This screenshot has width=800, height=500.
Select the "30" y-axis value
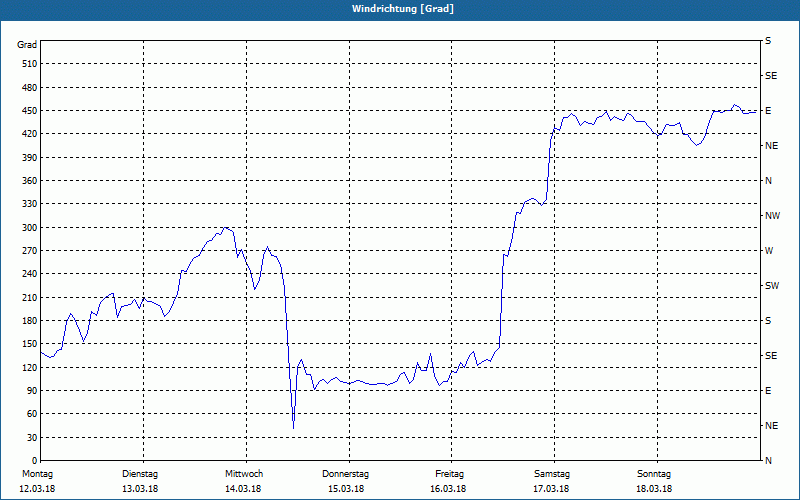coord(32,438)
